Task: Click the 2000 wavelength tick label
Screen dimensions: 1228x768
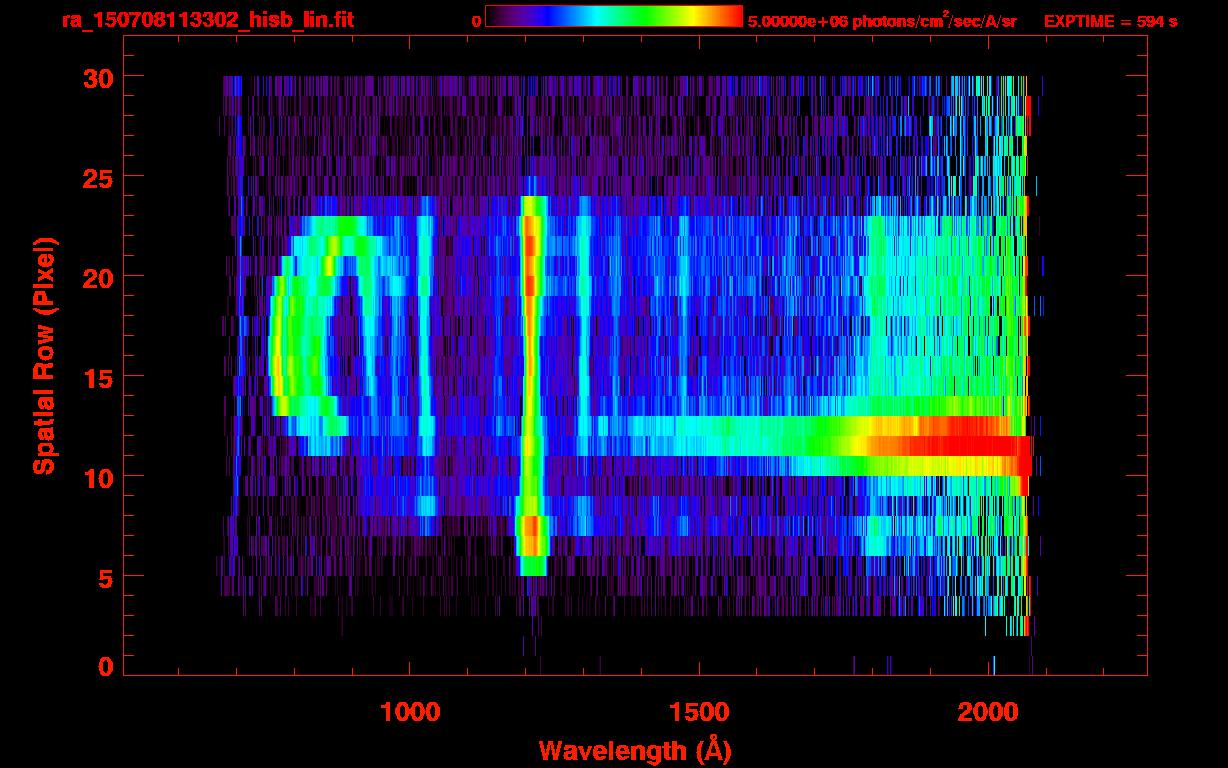Action: click(x=990, y=711)
